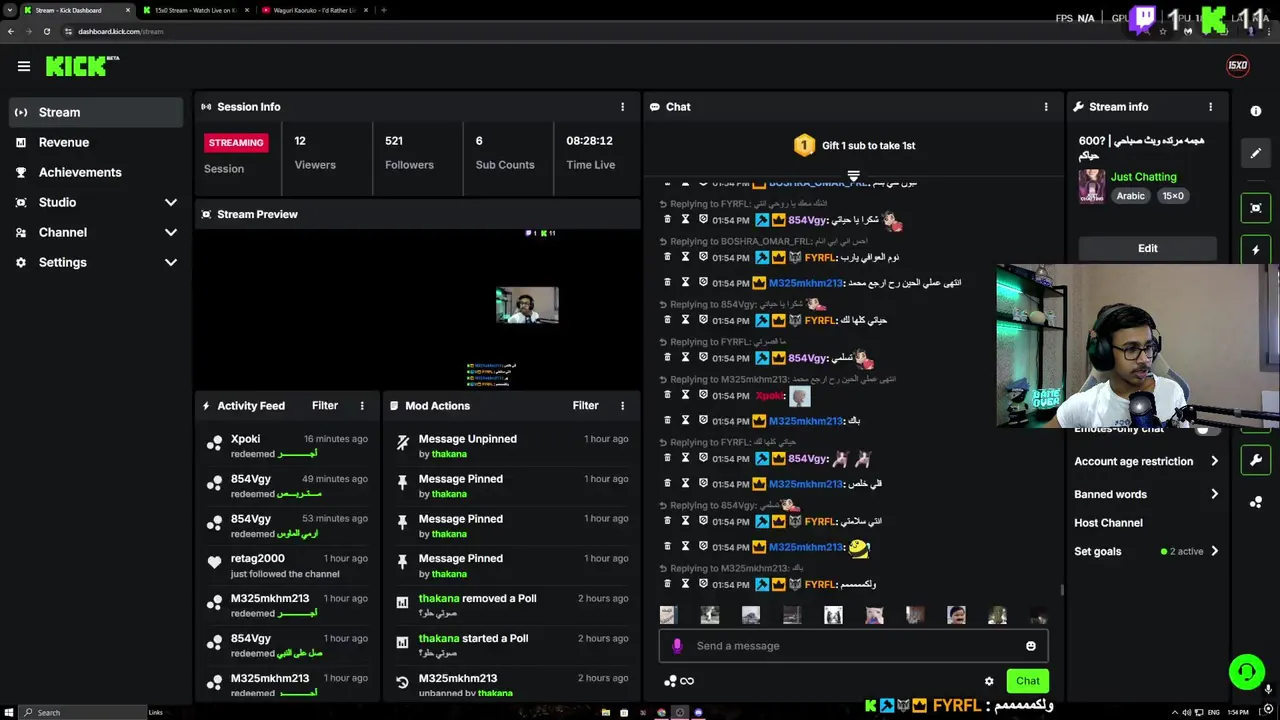Screen dimensions: 1280x720
Task: Open Account age restriction settings
Action: coord(1146,461)
